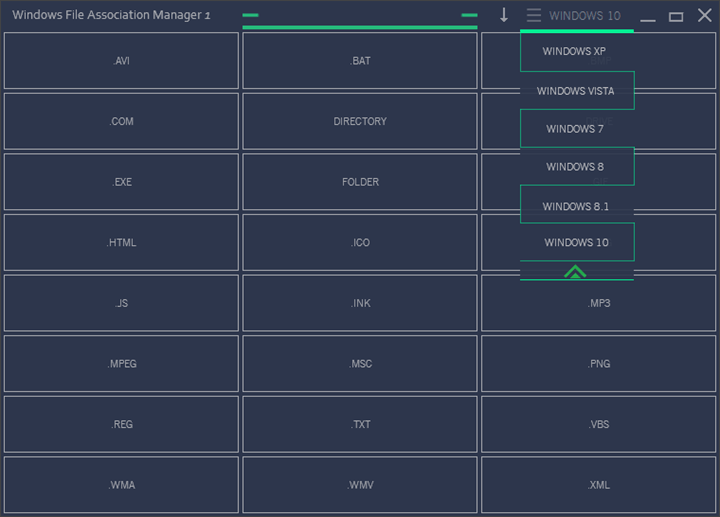The width and height of the screenshot is (720, 517).
Task: Click the .AVI file association button
Action: coord(121,61)
